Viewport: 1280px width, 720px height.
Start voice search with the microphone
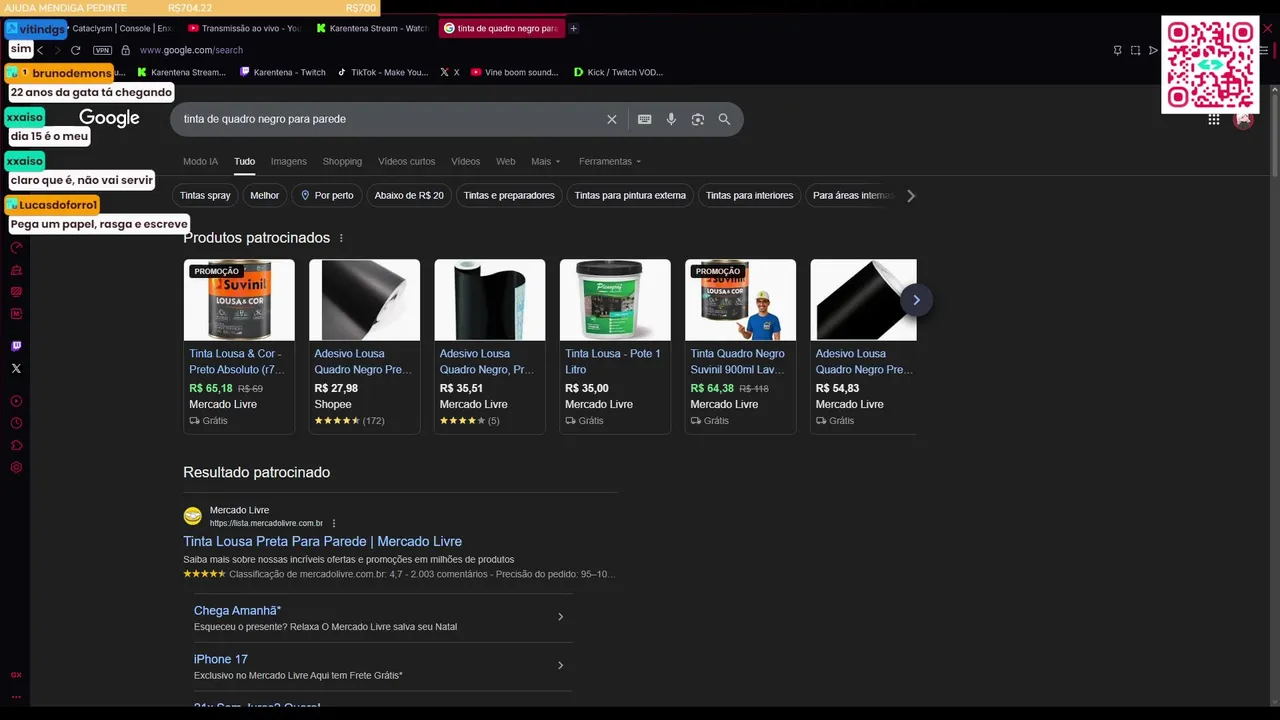pos(671,119)
